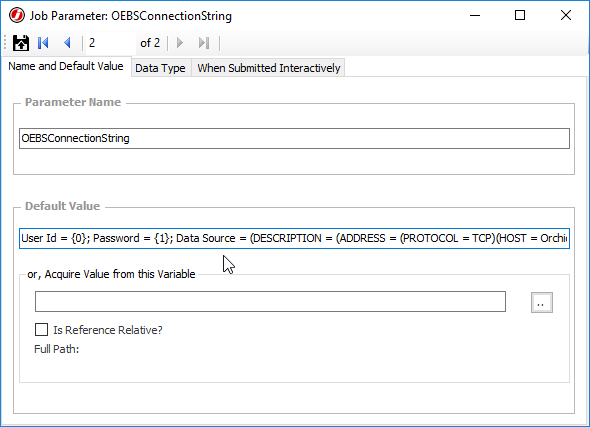Enable the Is Reference Relative checkbox
Image resolution: width=590 pixels, height=427 pixels.
pyautogui.click(x=41, y=330)
